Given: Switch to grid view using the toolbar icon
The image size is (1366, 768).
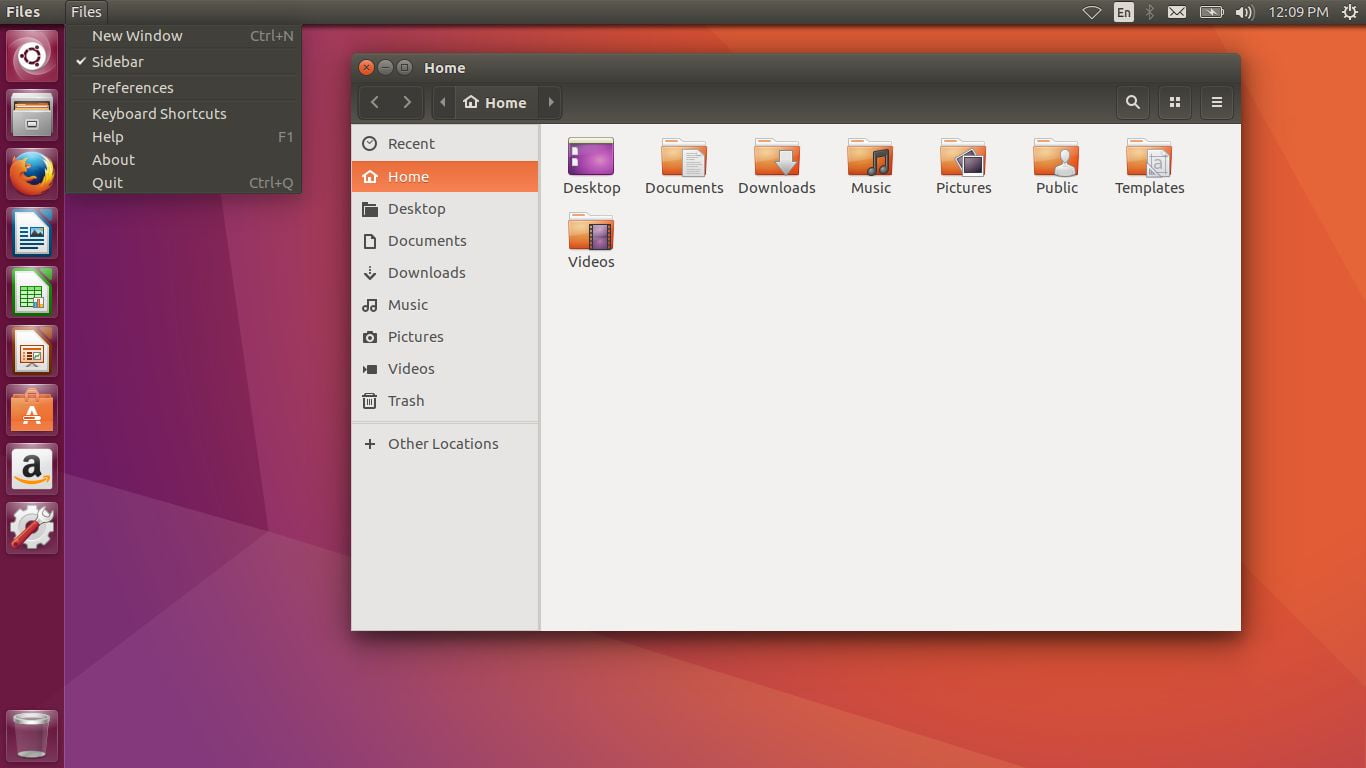Looking at the screenshot, I should click(1174, 102).
